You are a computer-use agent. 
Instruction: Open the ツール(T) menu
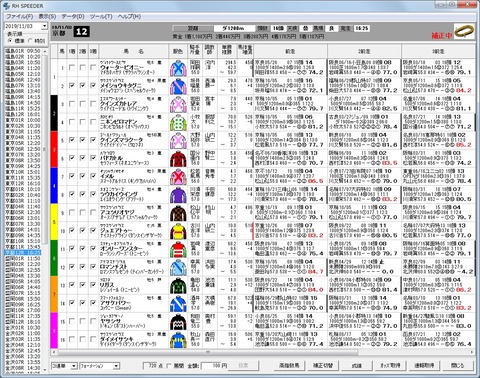click(101, 16)
